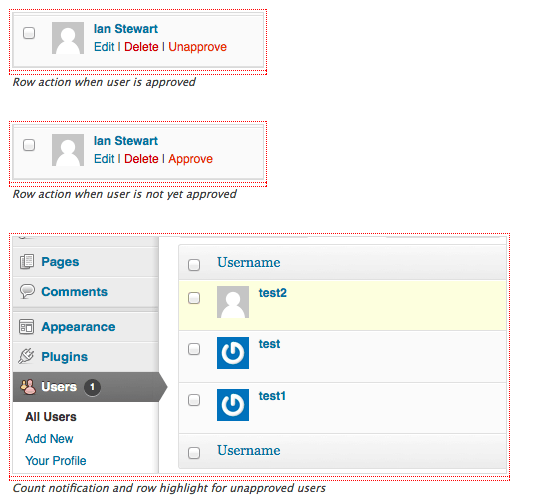Sort by top Username column header
Image resolution: width=537 pixels, height=499 pixels.
(249, 263)
